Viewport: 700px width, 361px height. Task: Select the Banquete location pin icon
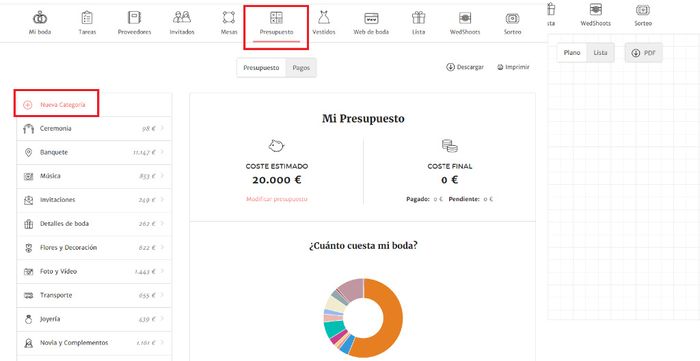[28, 153]
